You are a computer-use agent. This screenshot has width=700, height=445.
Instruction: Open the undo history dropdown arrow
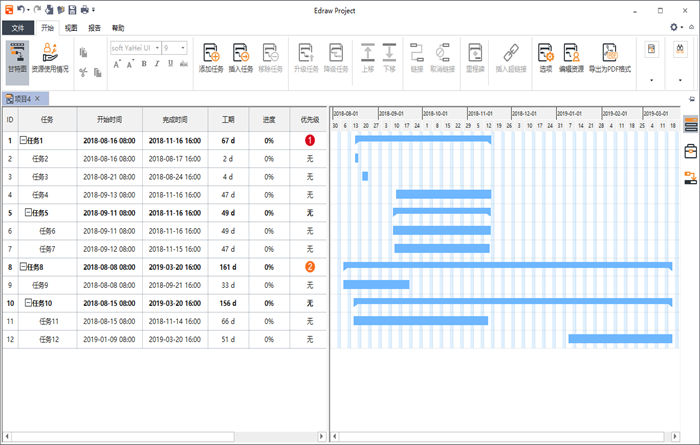pos(29,10)
